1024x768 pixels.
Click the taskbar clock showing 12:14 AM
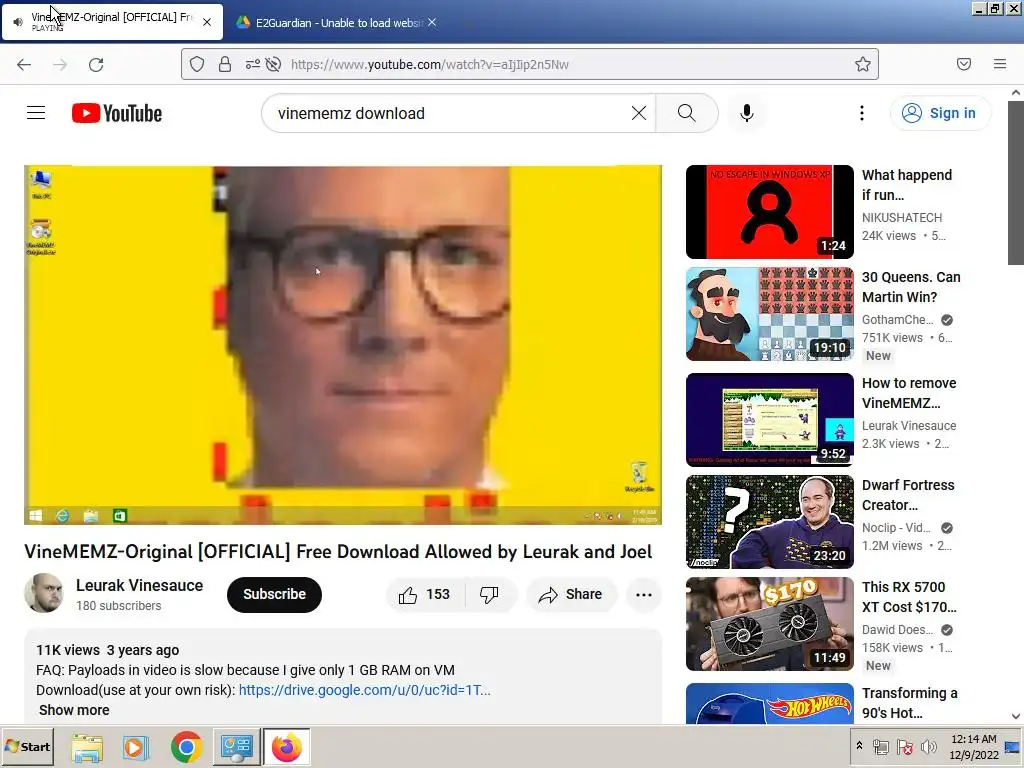coord(974,746)
